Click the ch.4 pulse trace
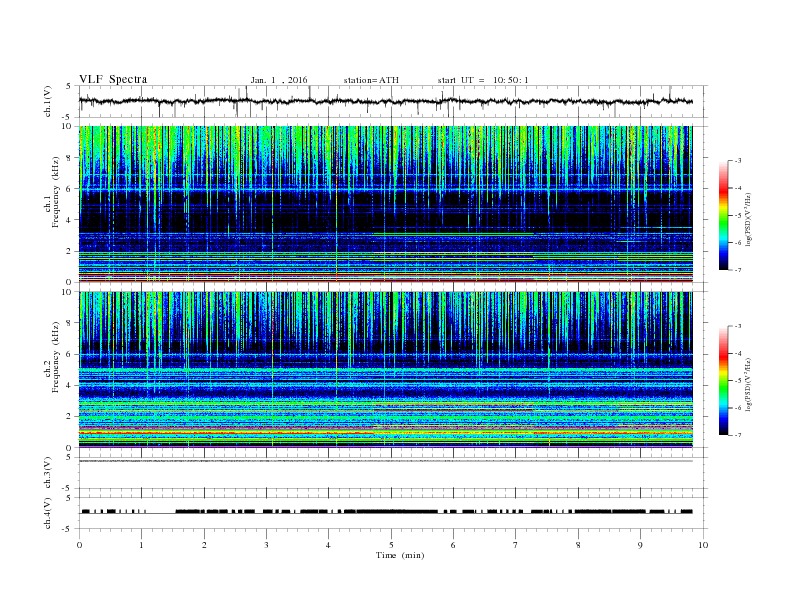Viewport: 792px width, 612px height. [386, 512]
